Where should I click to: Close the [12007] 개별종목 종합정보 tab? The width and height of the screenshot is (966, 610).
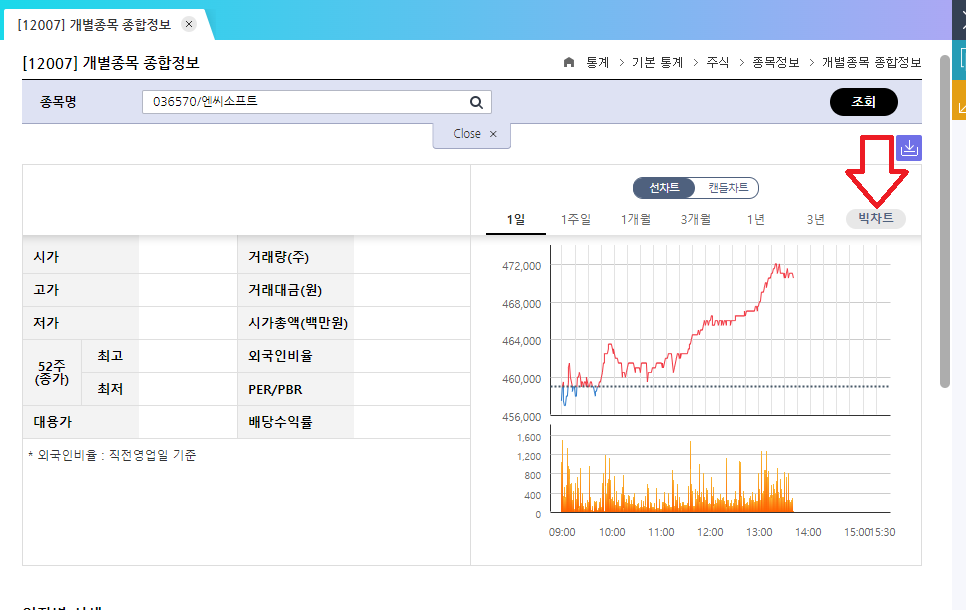pyautogui.click(x=190, y=24)
